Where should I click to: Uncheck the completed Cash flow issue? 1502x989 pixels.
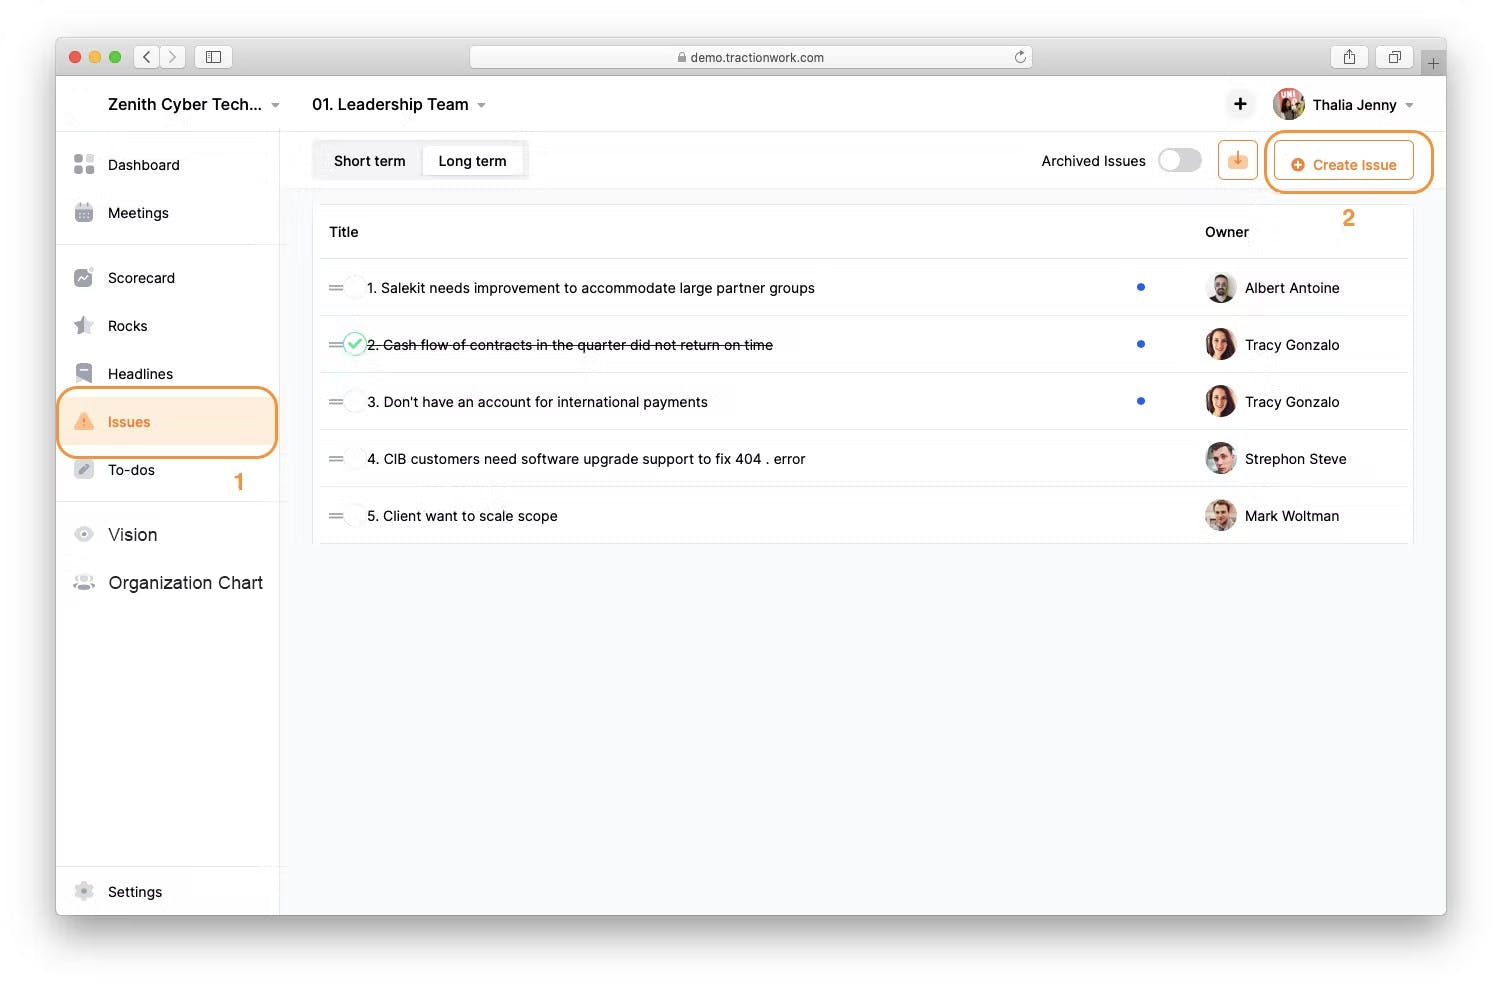click(x=355, y=344)
